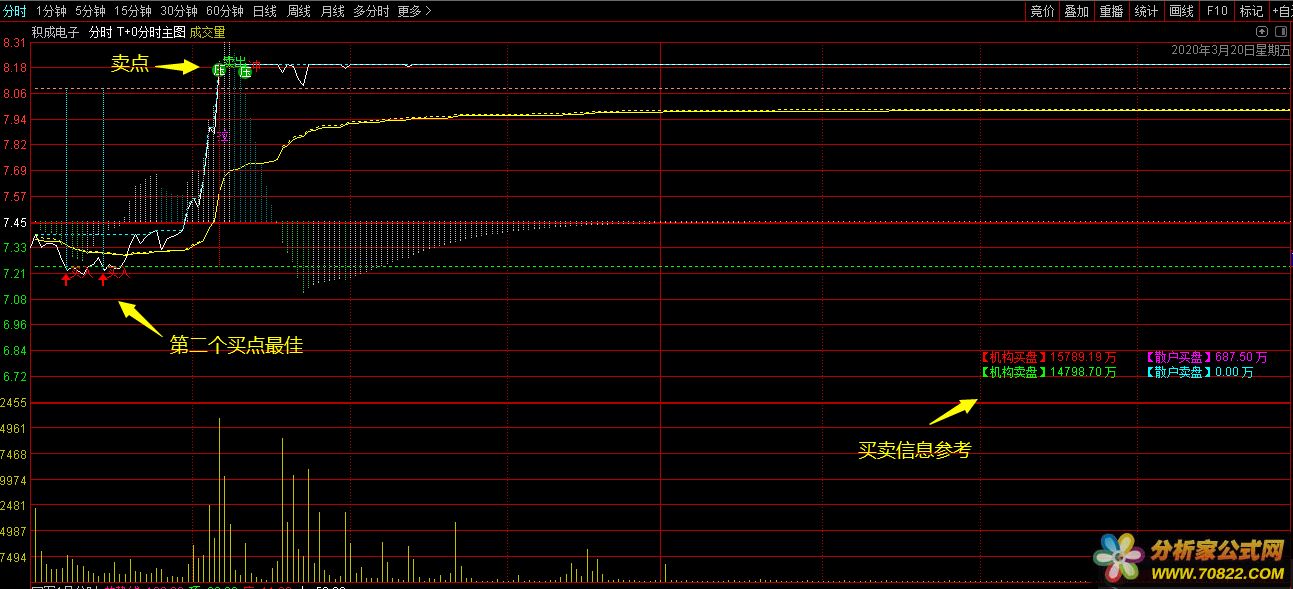The width and height of the screenshot is (1293, 589).
Task: Open the 画线 drawing tools
Action: coord(1181,11)
